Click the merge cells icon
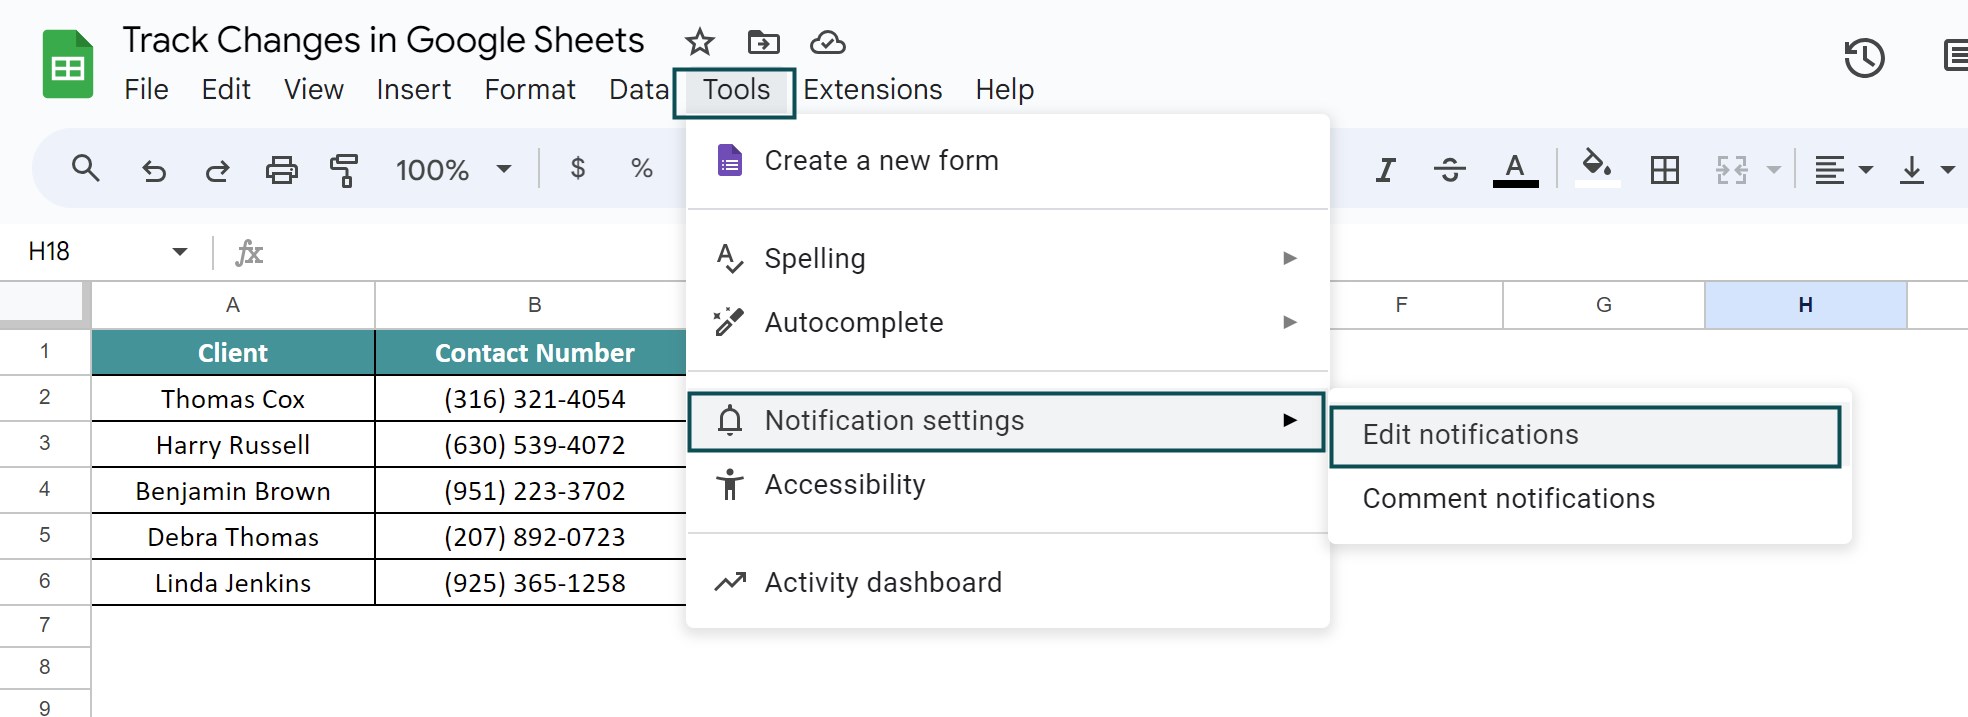 pyautogui.click(x=1732, y=170)
